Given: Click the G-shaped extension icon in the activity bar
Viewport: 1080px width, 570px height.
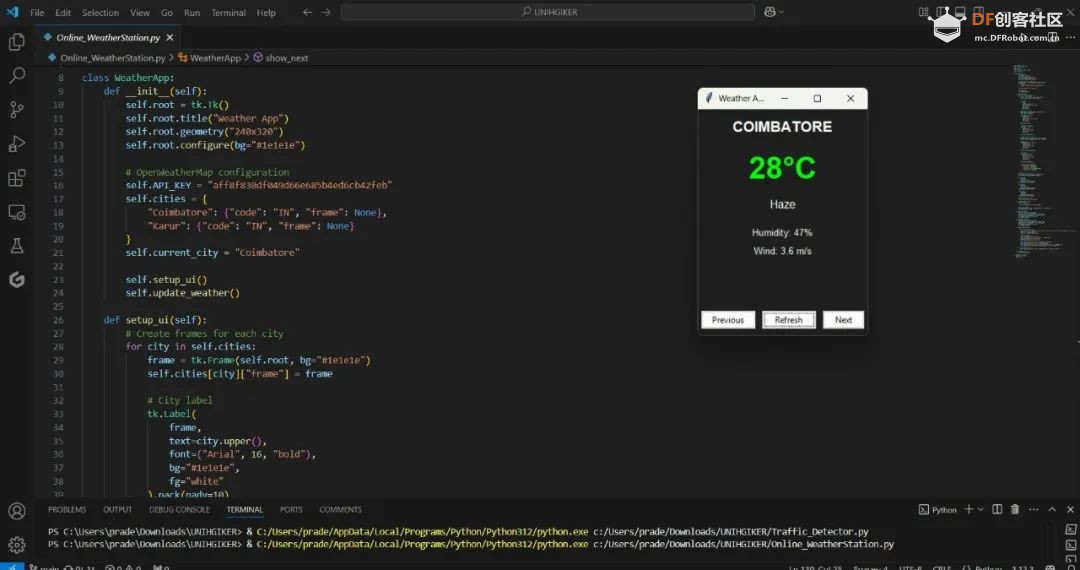Looking at the screenshot, I should 17,279.
